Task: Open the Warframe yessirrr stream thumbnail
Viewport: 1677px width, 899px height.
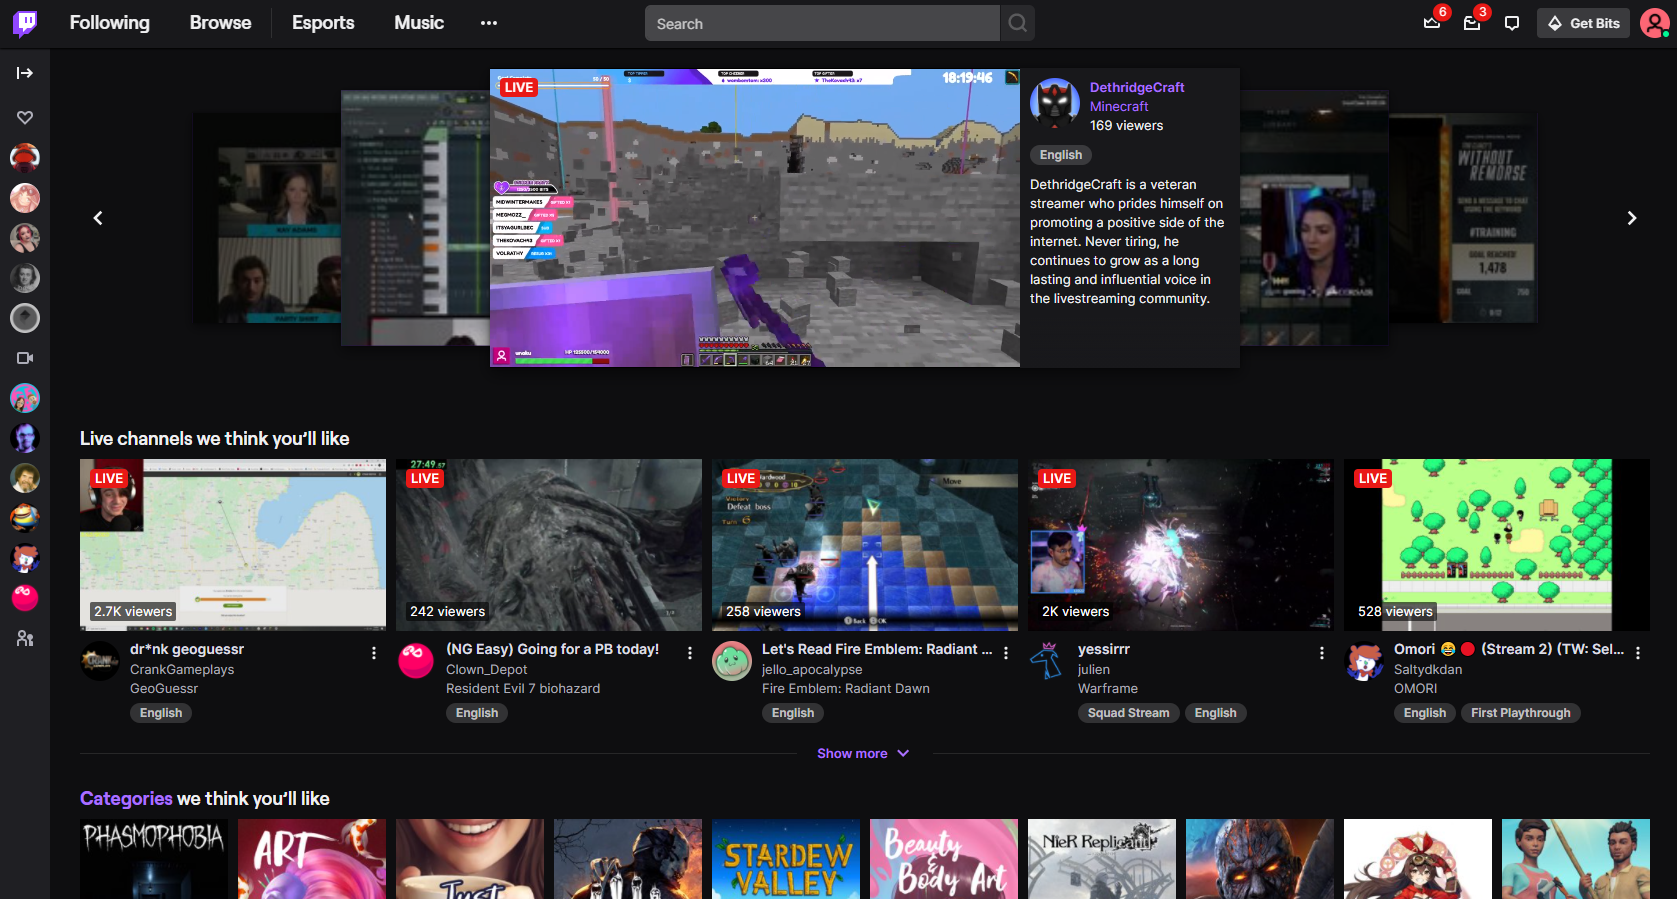Action: click(x=1181, y=545)
